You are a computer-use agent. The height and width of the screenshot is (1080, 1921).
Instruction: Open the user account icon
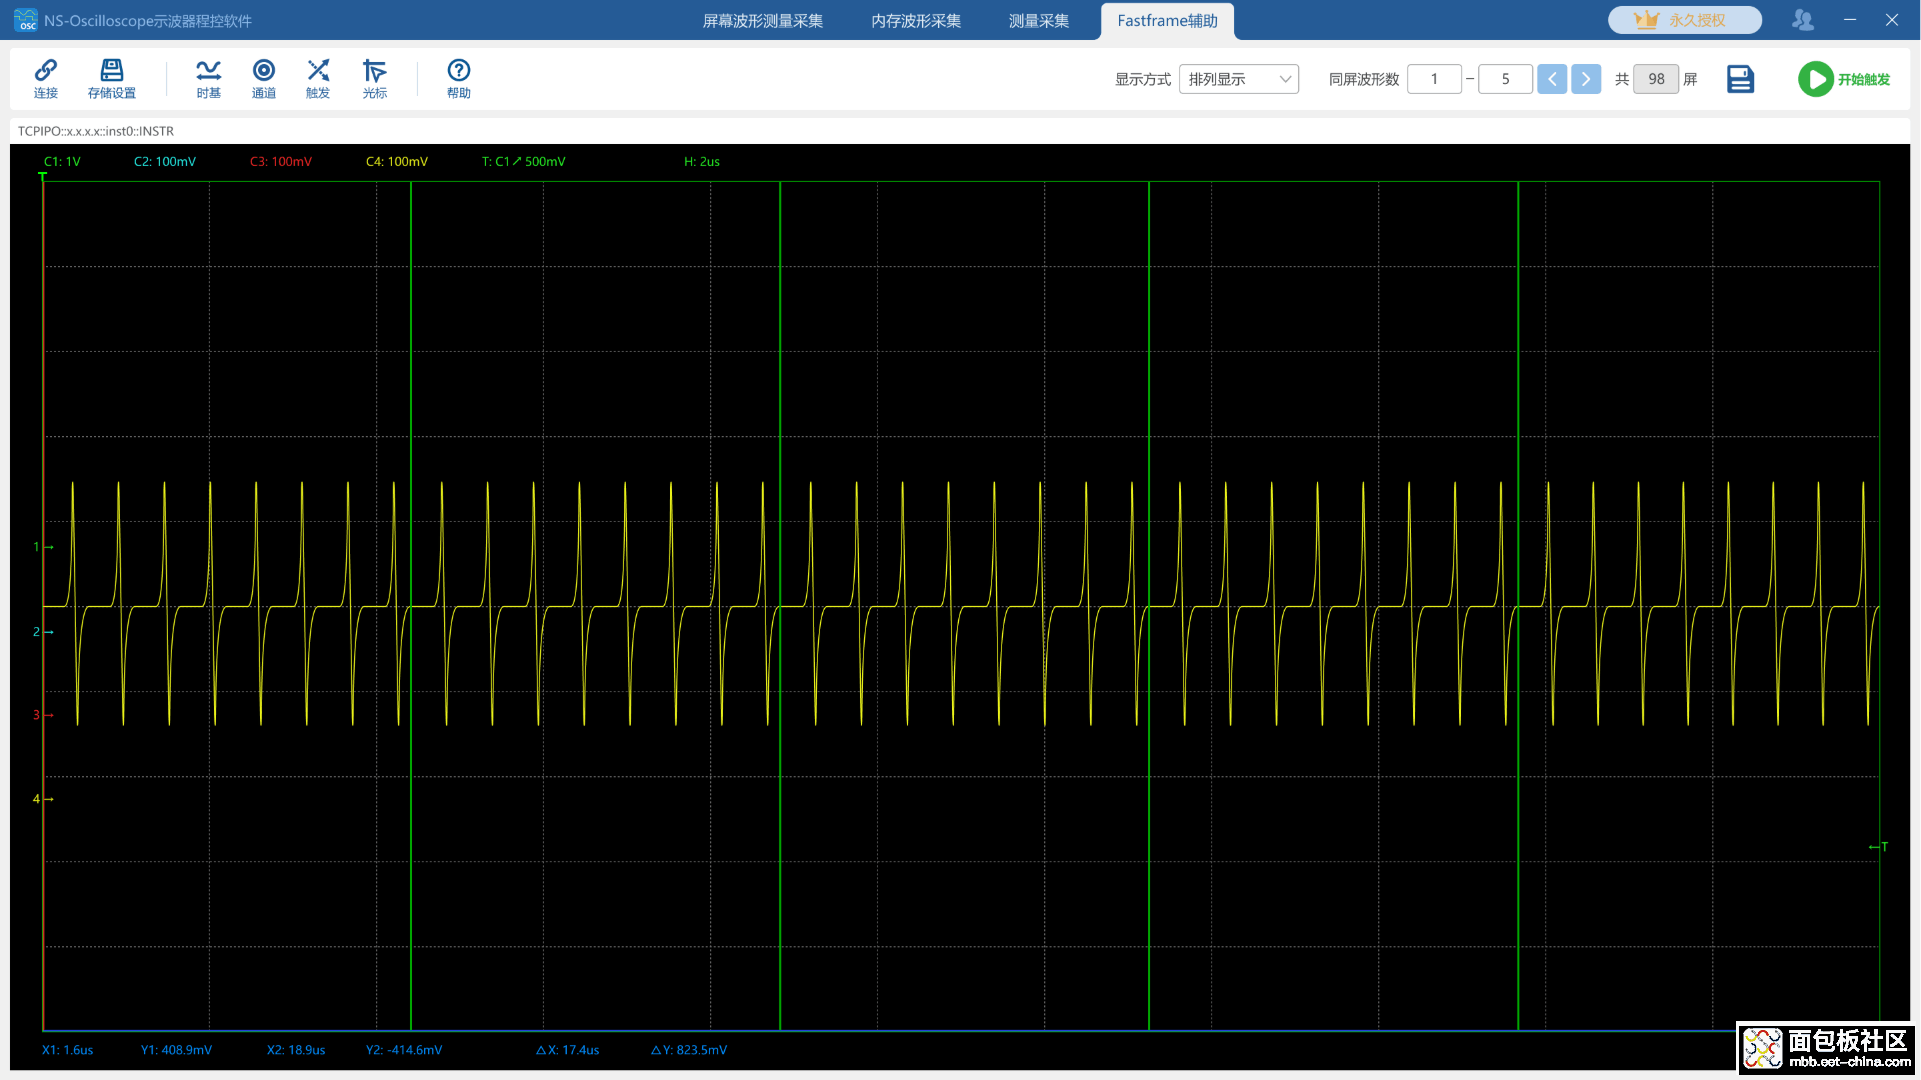[1803, 20]
